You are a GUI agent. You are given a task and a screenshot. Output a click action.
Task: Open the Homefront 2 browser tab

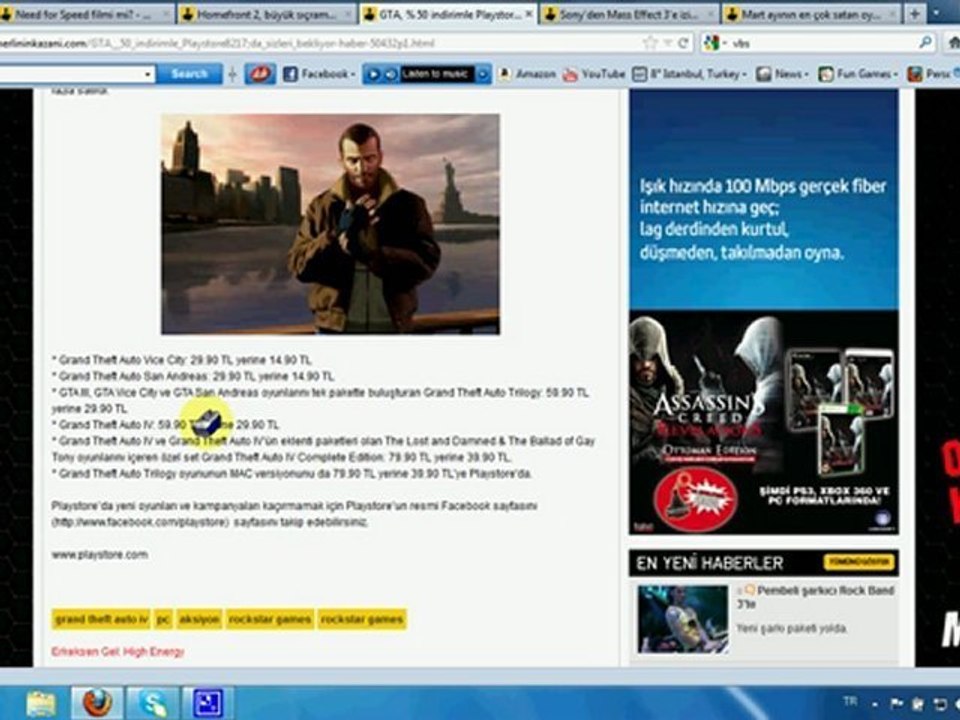pyautogui.click(x=267, y=14)
